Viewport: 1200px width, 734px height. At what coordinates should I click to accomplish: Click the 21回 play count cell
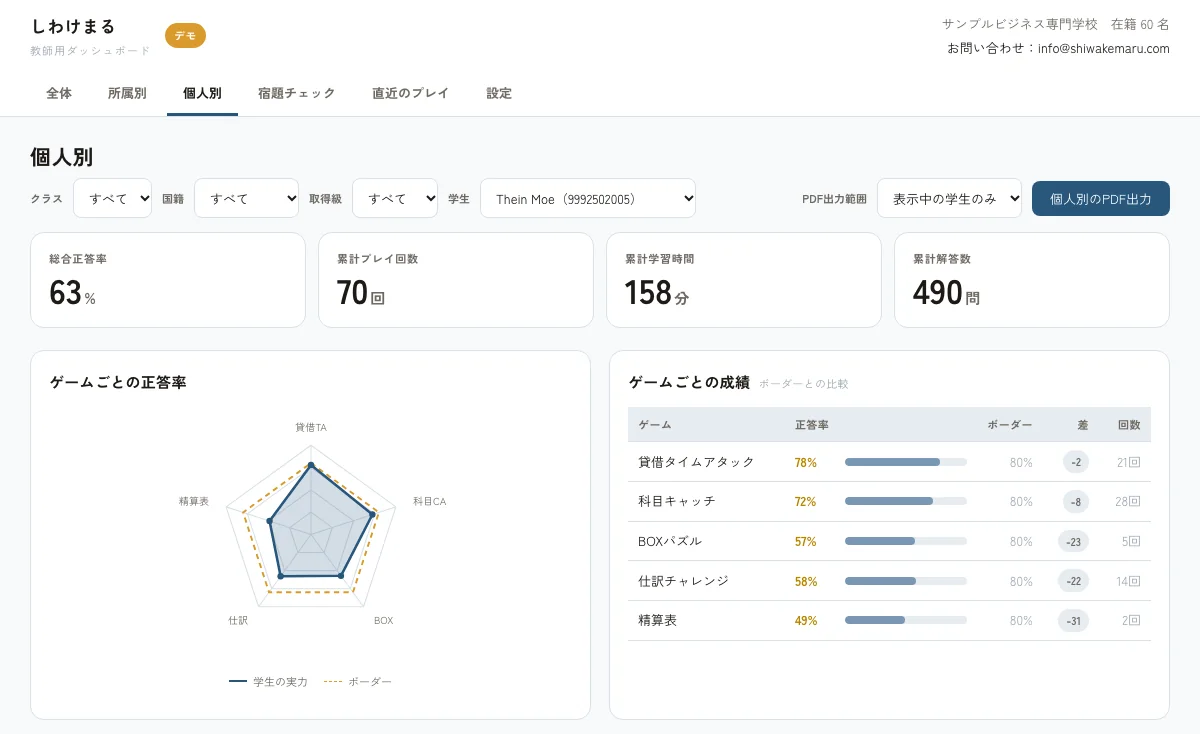click(1128, 462)
